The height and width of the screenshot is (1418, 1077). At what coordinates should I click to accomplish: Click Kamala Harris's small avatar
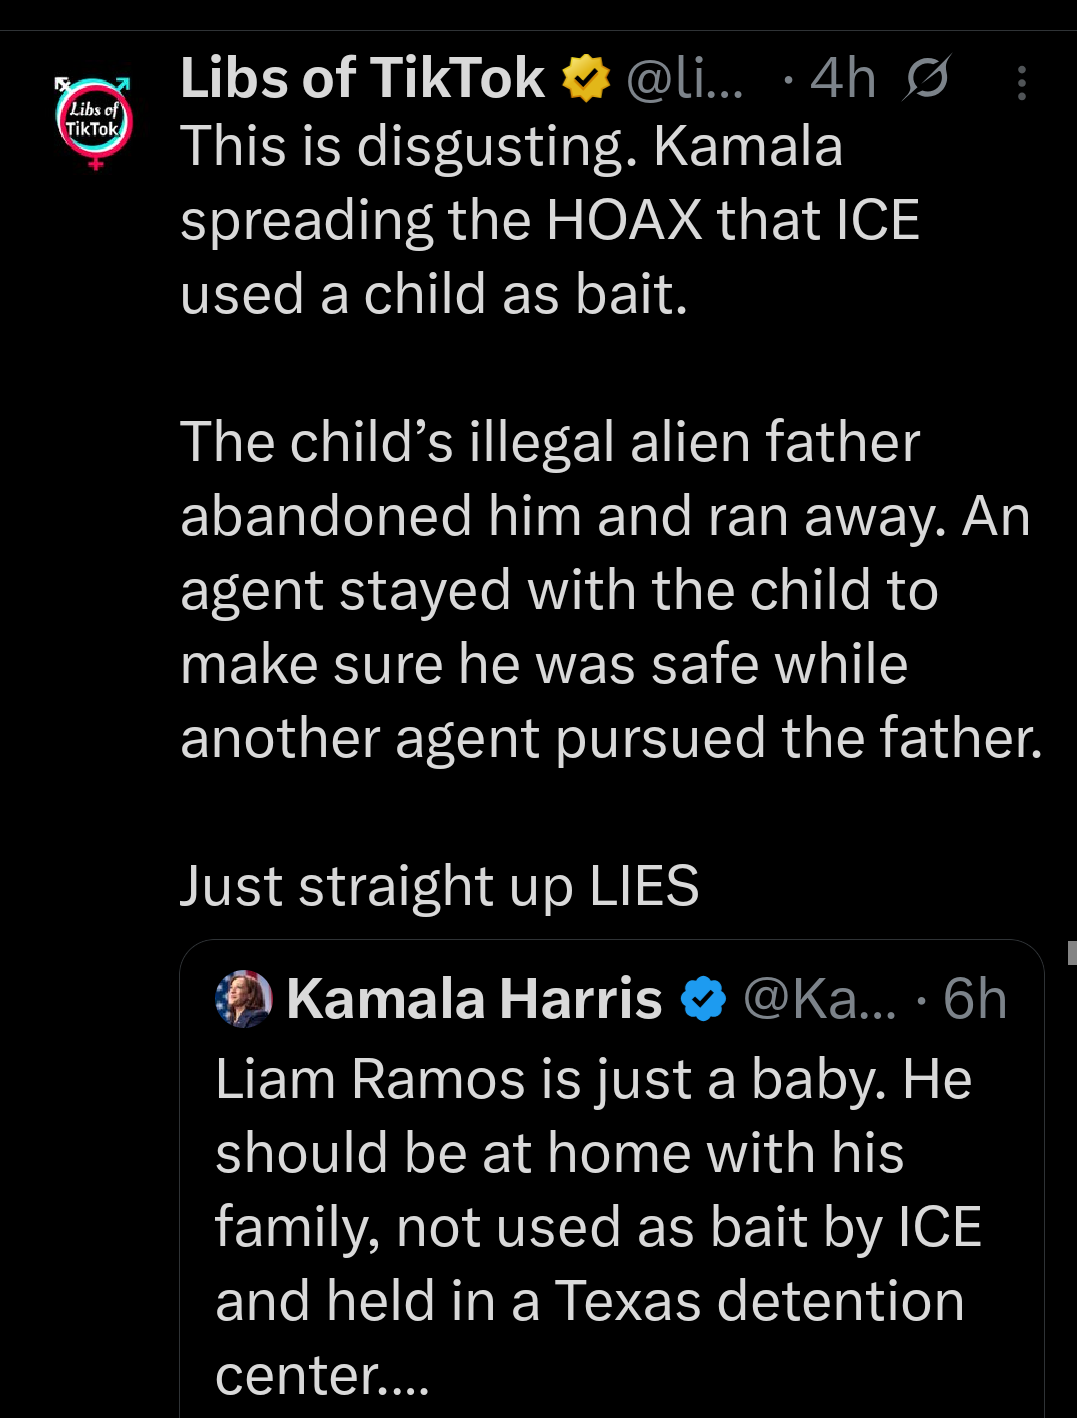pyautogui.click(x=243, y=999)
